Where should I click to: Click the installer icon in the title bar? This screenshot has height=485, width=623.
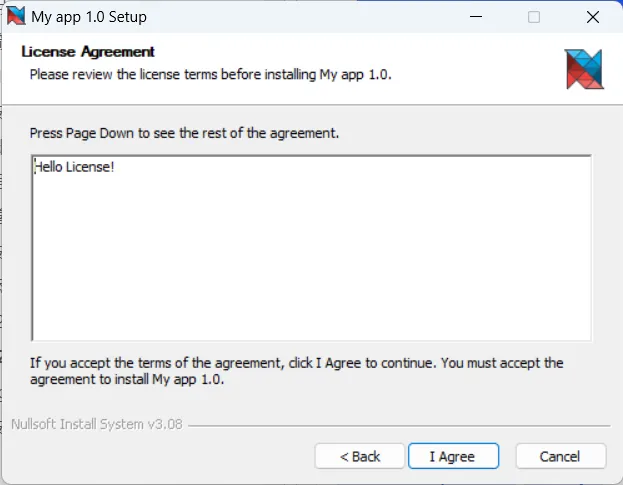(x=16, y=16)
